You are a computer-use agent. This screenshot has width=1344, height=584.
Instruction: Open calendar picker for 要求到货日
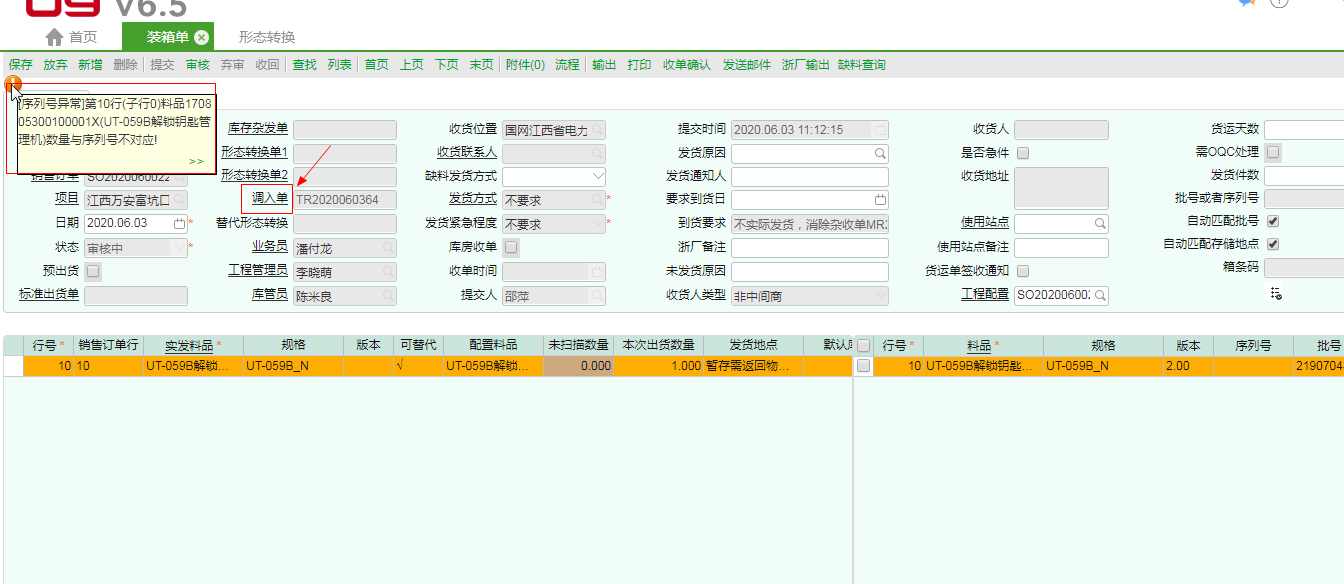coord(880,200)
